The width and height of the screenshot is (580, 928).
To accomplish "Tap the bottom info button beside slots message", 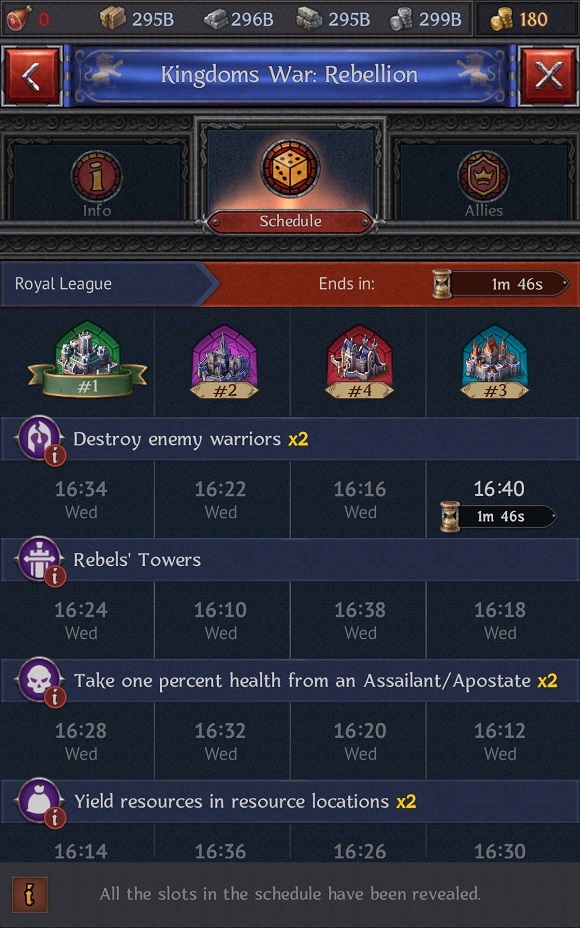I will (30, 894).
